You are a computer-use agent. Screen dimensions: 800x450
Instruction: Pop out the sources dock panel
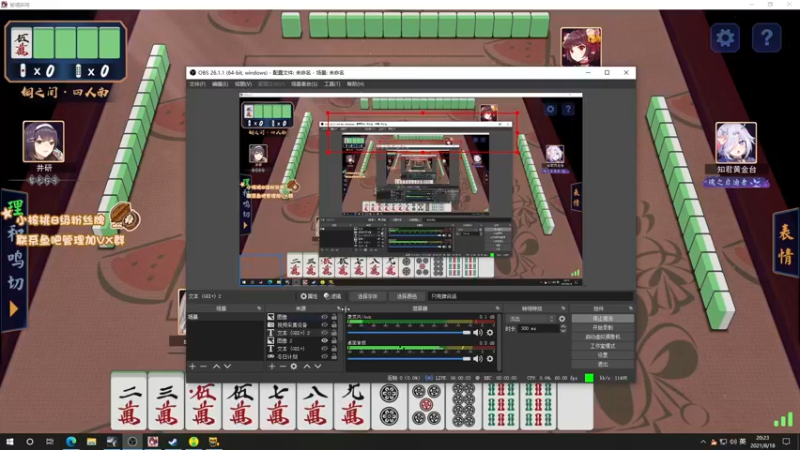[338, 309]
